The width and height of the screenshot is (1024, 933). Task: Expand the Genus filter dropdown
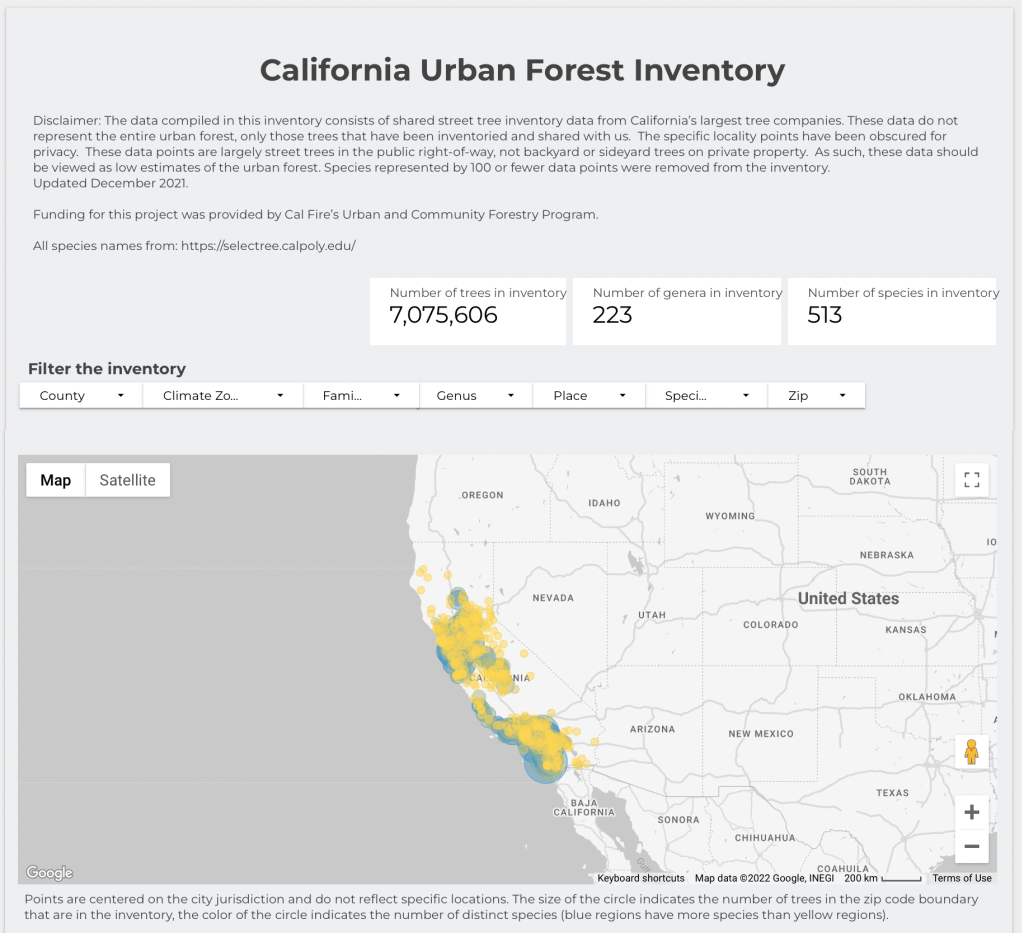tap(475, 396)
